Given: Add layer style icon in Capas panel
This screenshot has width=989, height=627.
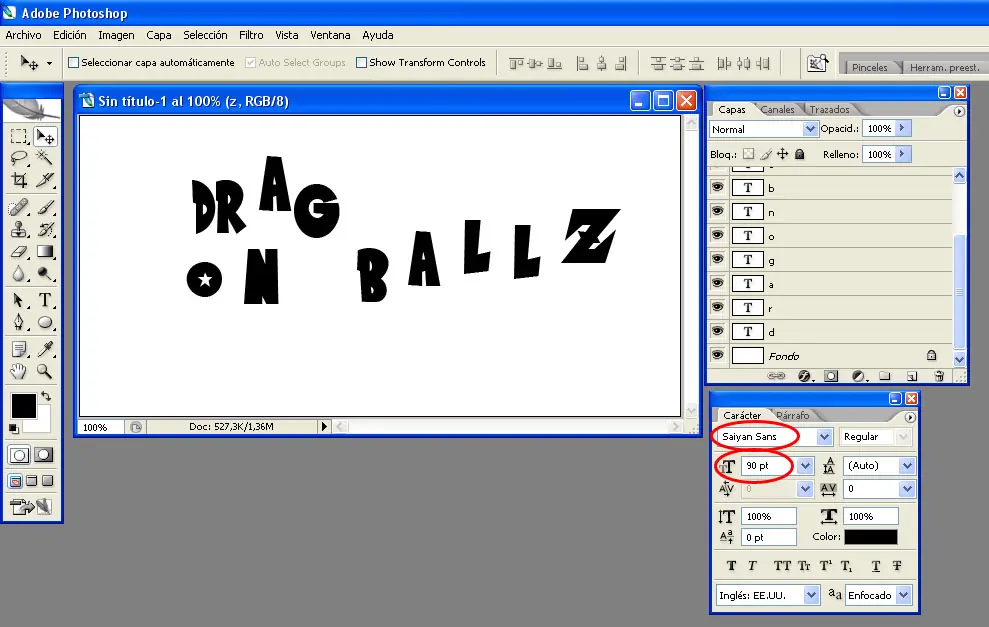Looking at the screenshot, I should point(804,376).
